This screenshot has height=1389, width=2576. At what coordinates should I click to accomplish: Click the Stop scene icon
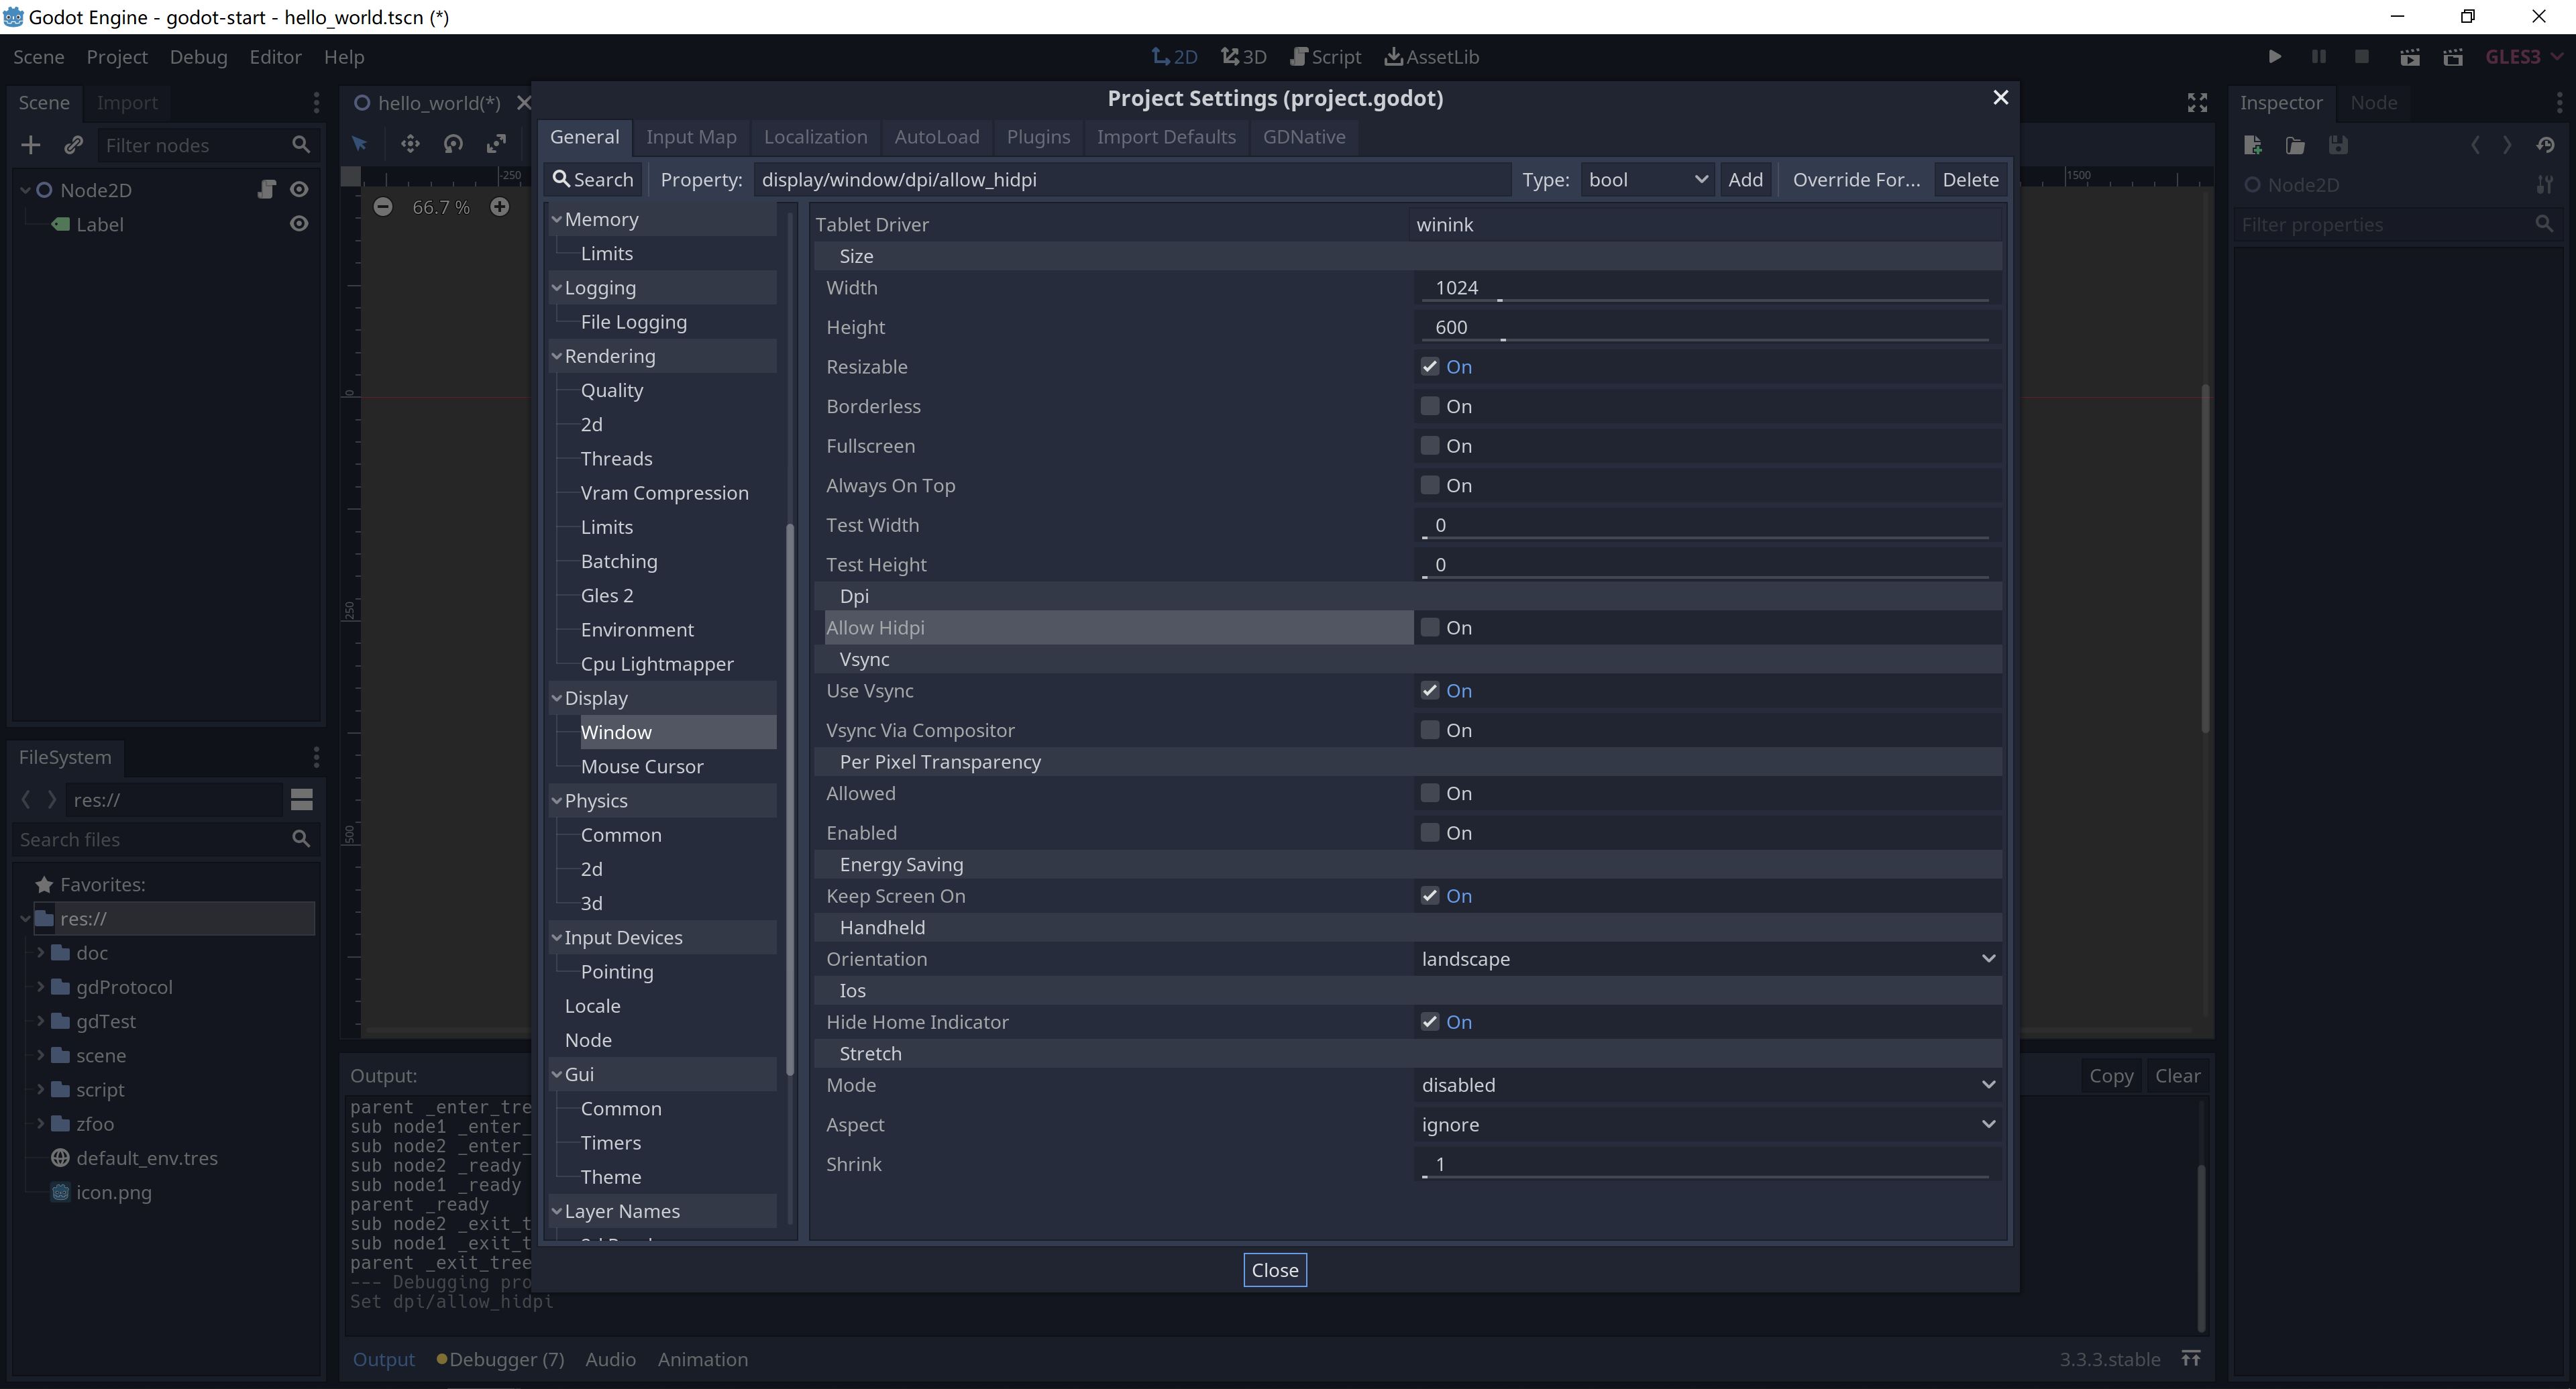2362,57
